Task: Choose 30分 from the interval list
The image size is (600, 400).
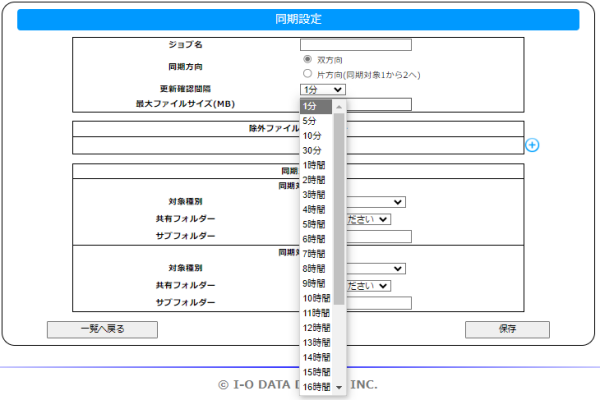Action: click(316, 150)
